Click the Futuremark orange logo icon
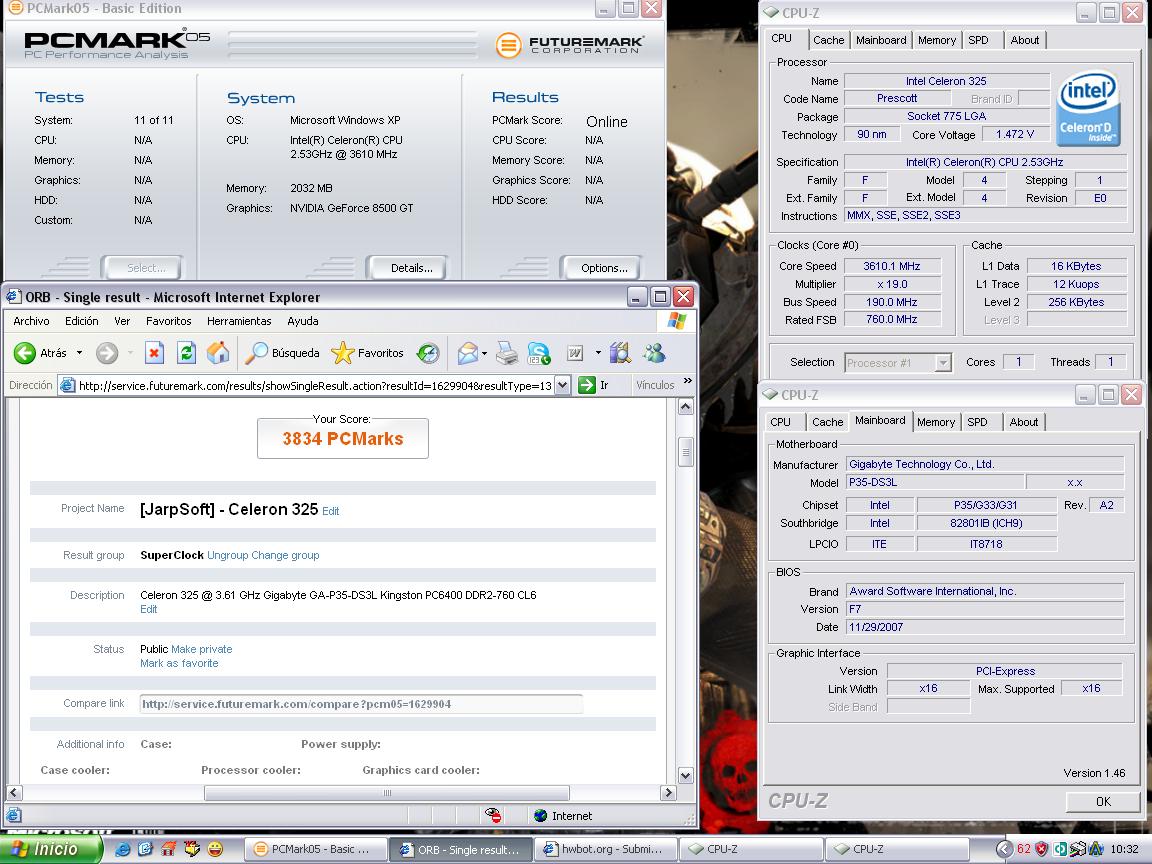 coord(508,45)
